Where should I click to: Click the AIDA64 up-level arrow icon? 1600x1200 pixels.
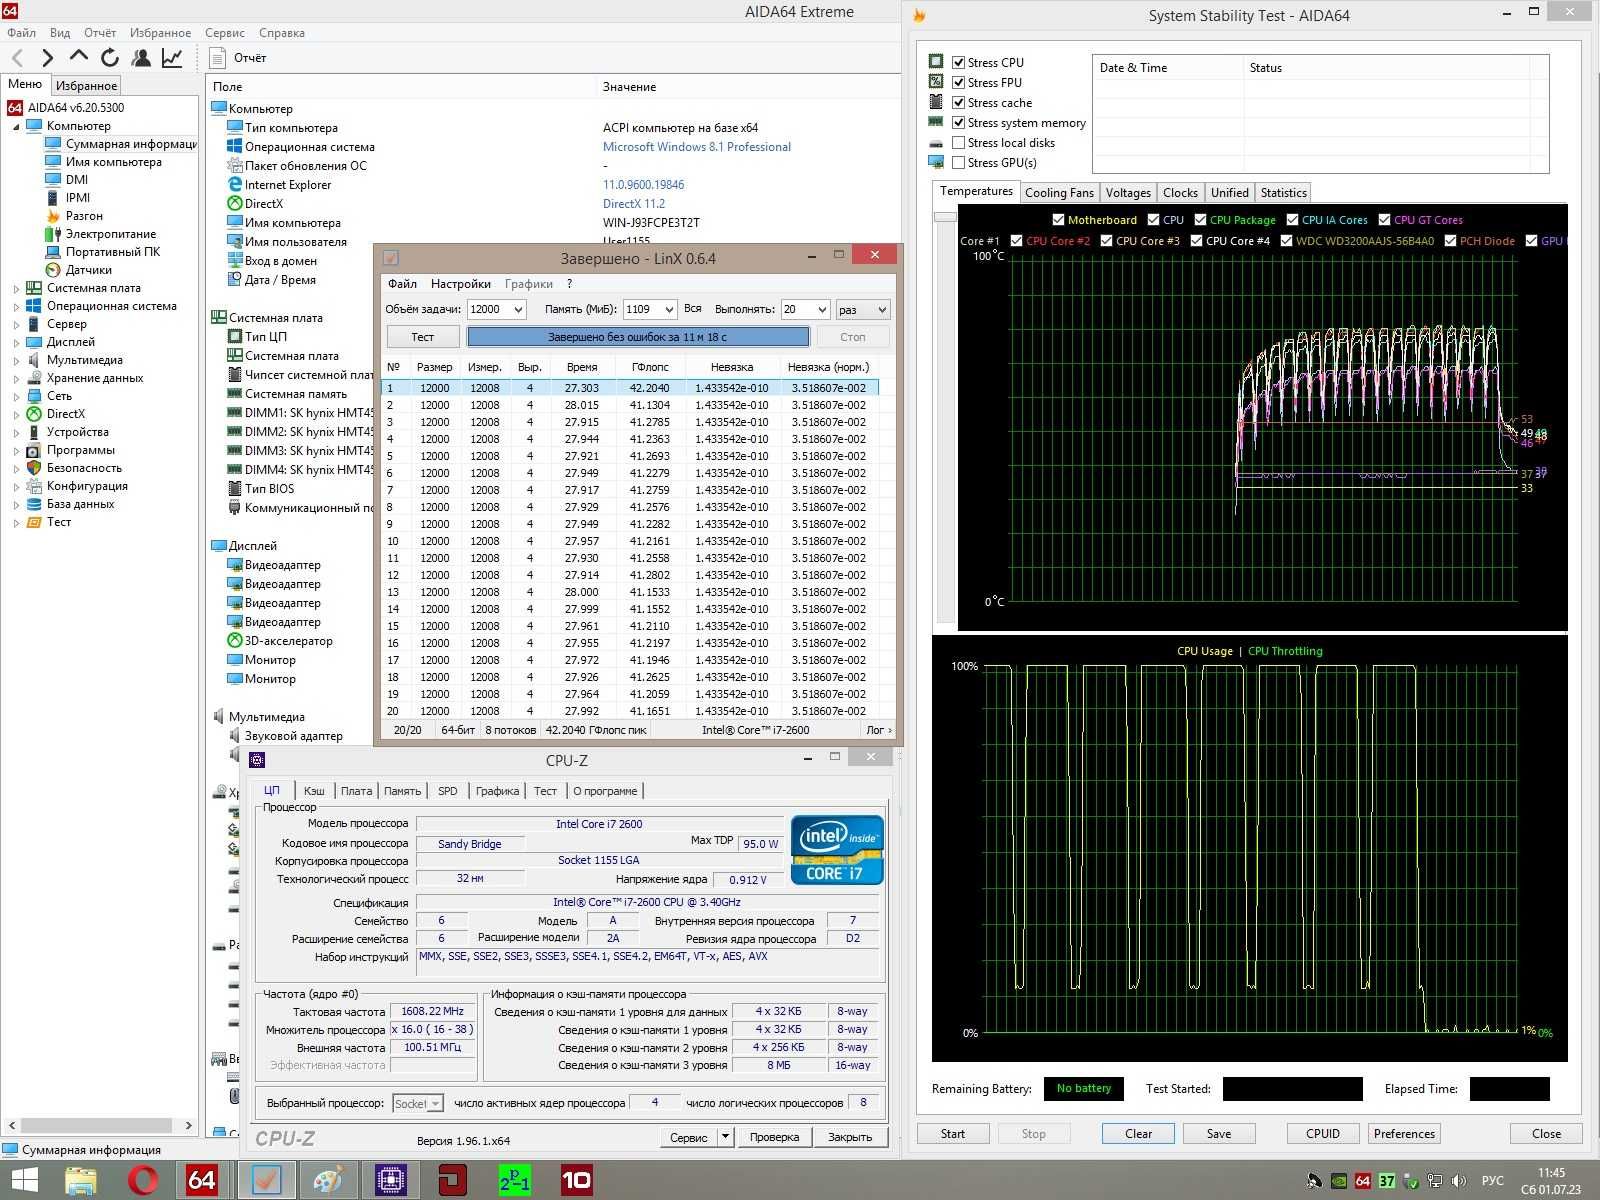tap(78, 57)
